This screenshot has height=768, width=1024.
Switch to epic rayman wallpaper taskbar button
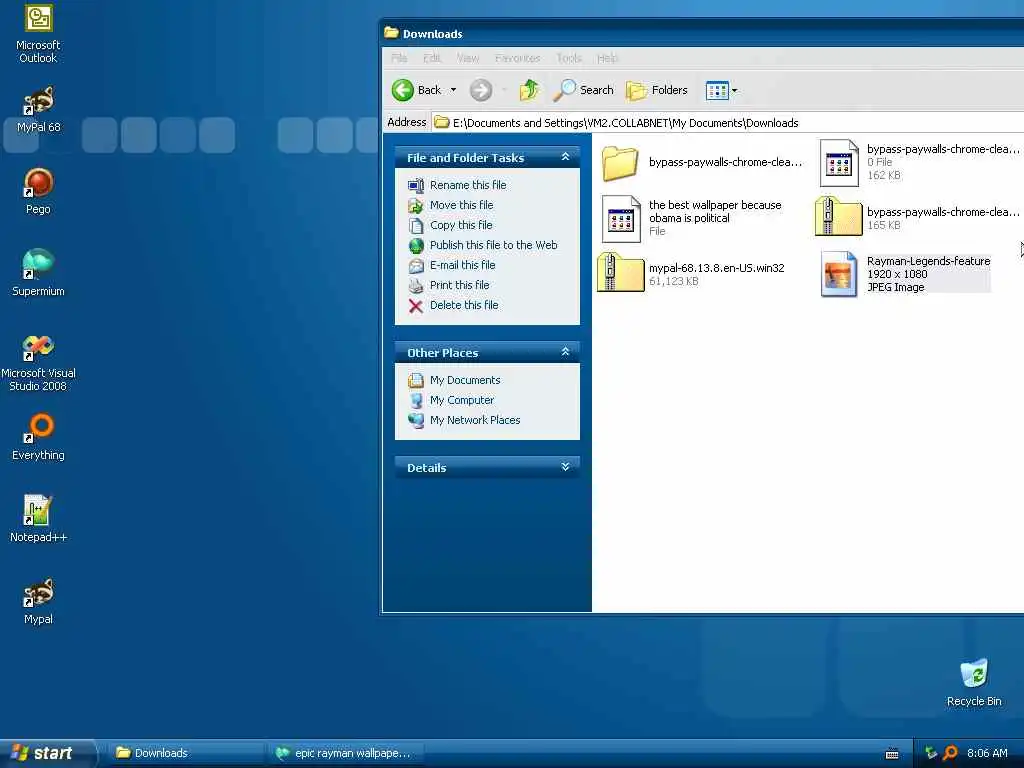click(x=345, y=753)
